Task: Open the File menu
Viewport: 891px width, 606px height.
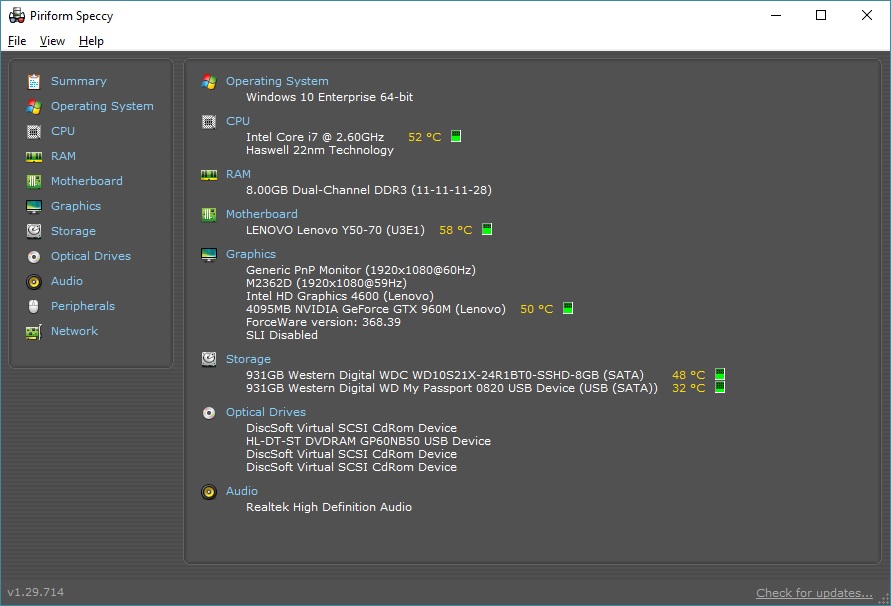Action: pos(17,41)
